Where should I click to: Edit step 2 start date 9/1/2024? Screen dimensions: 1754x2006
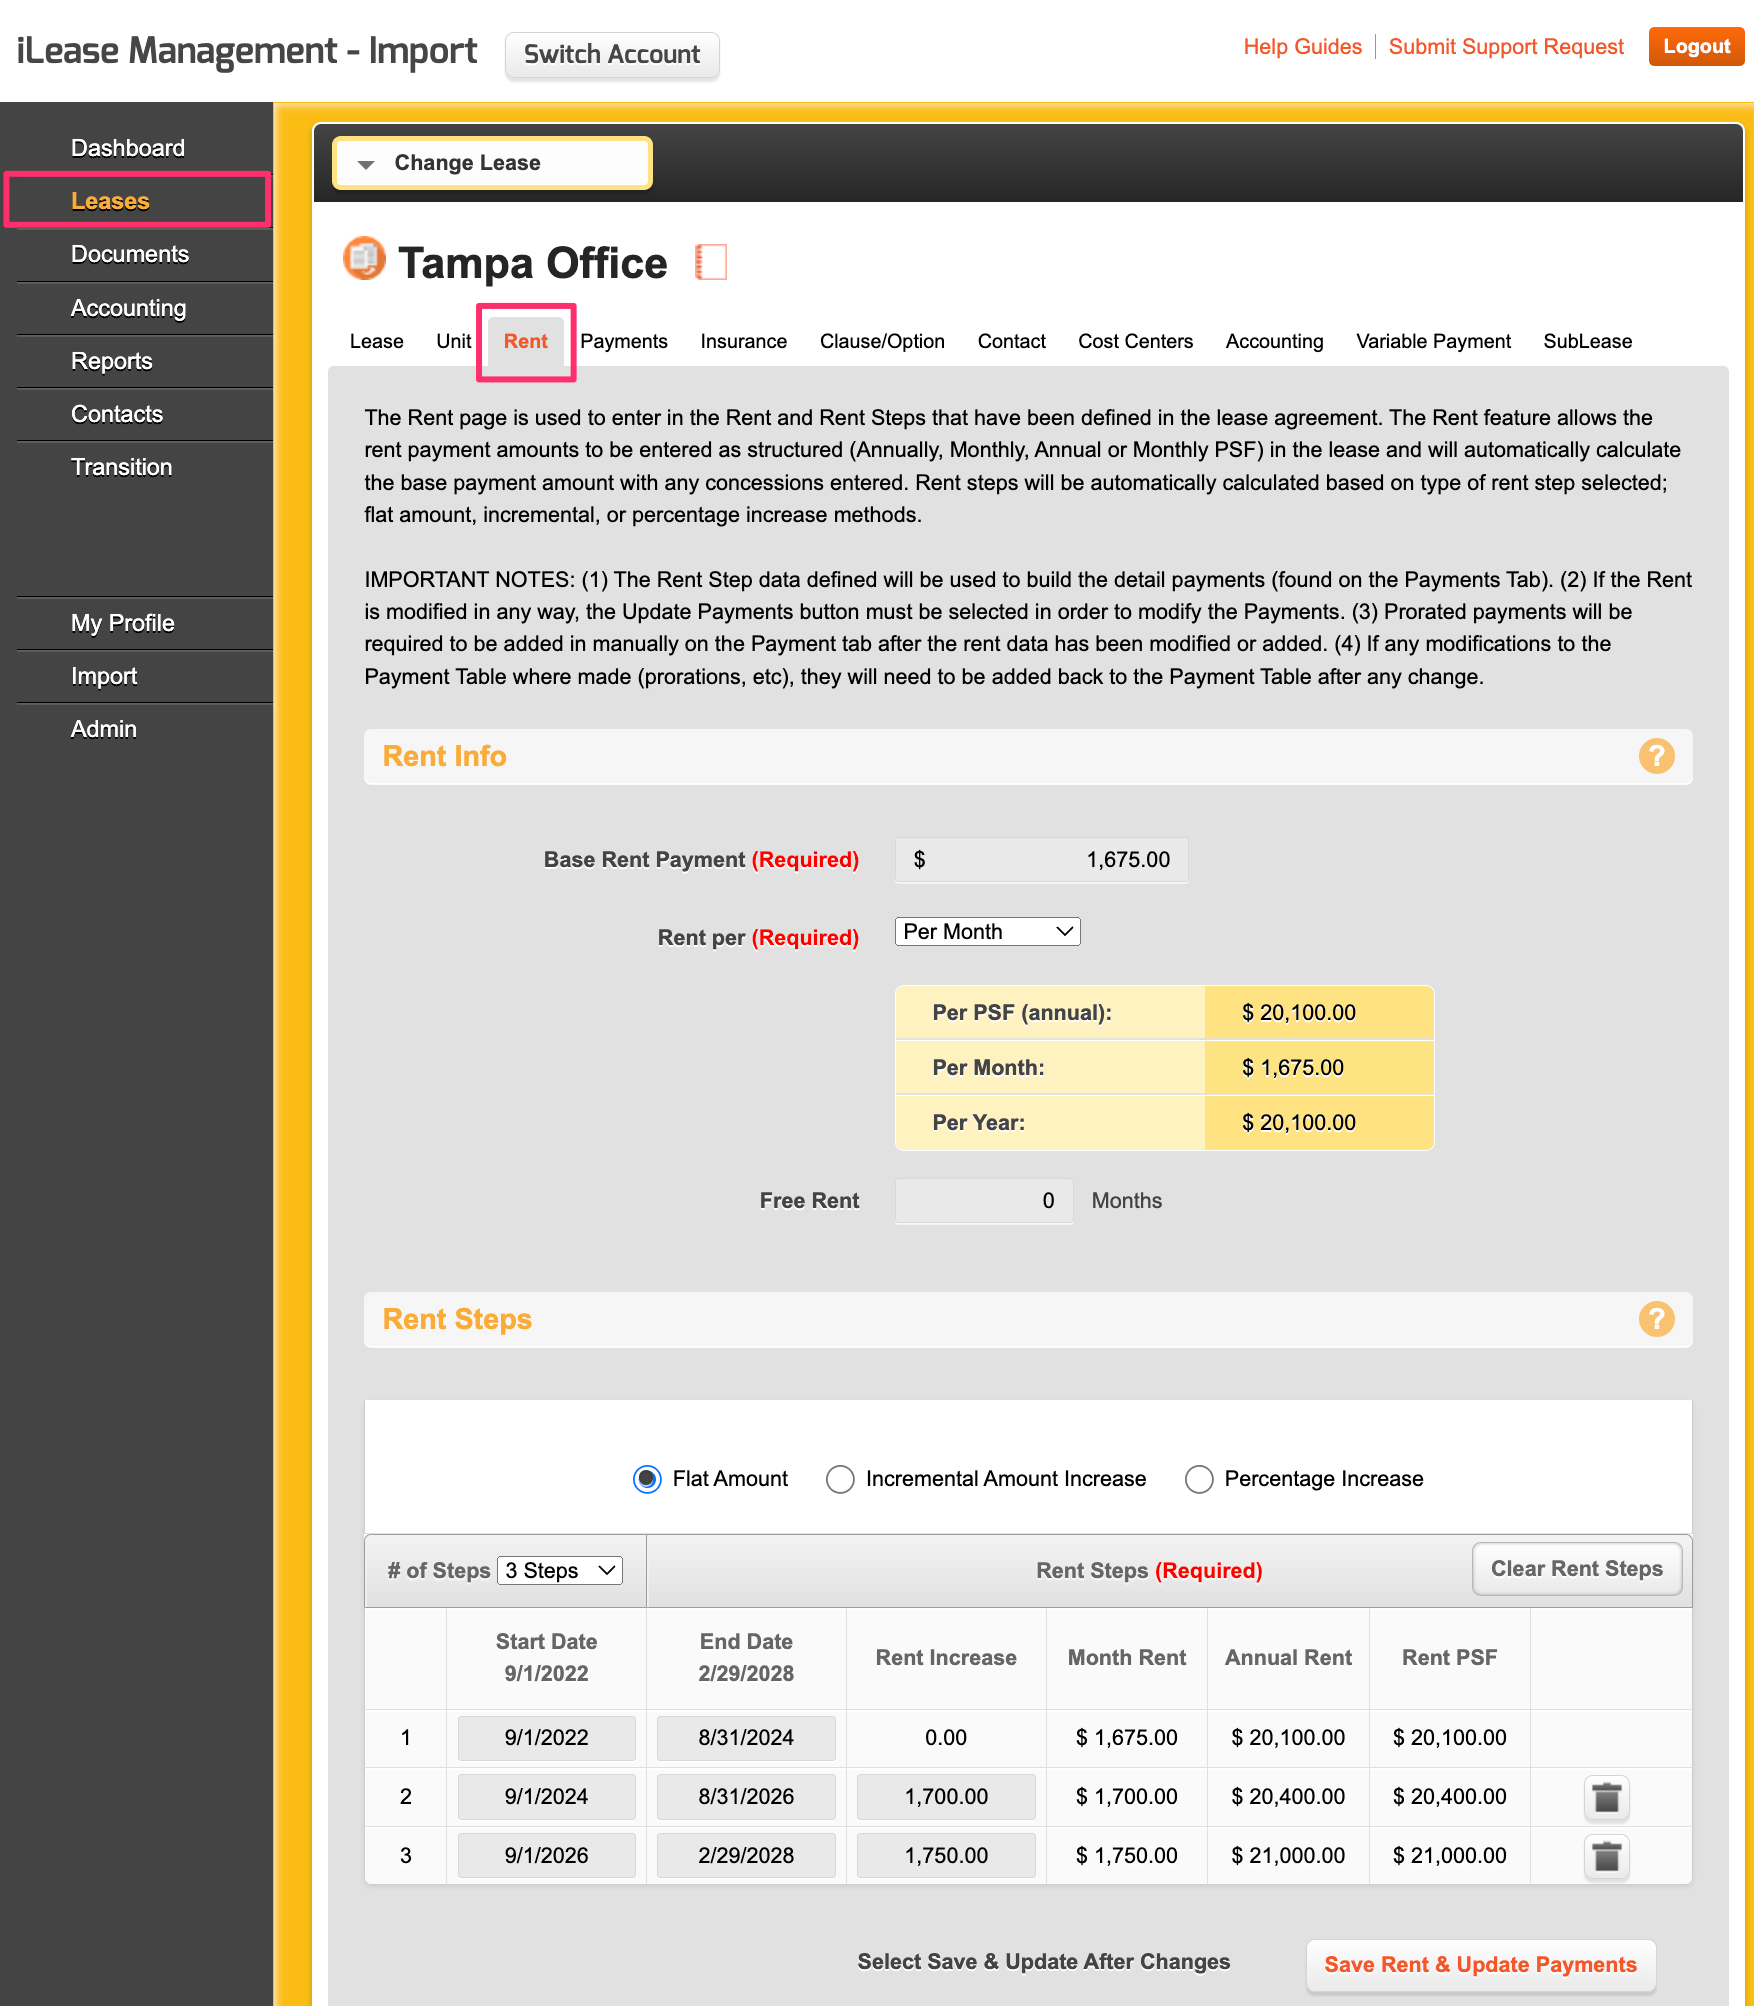[x=546, y=1797]
